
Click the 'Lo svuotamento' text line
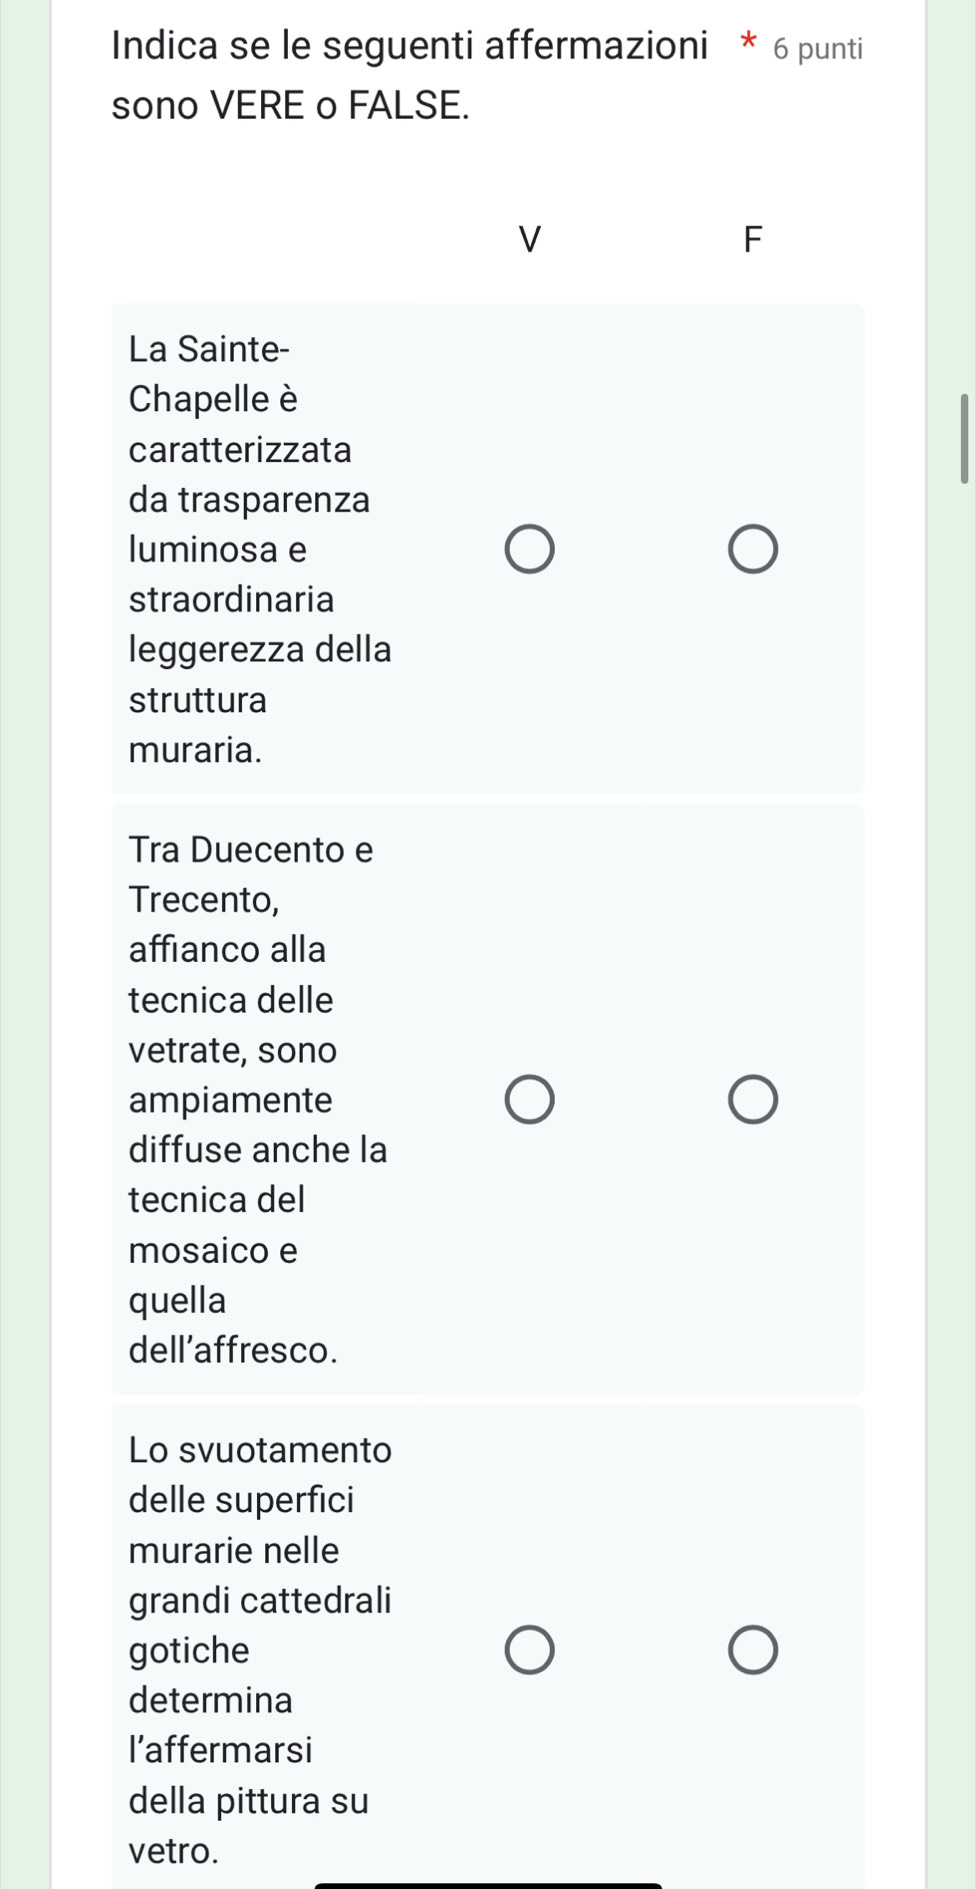261,1450
